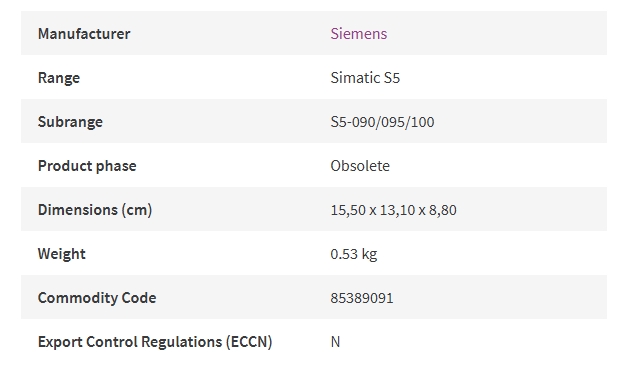Click the empty area of the Commodity Code row
Image resolution: width=618 pixels, height=367 pixels.
pos(501,297)
